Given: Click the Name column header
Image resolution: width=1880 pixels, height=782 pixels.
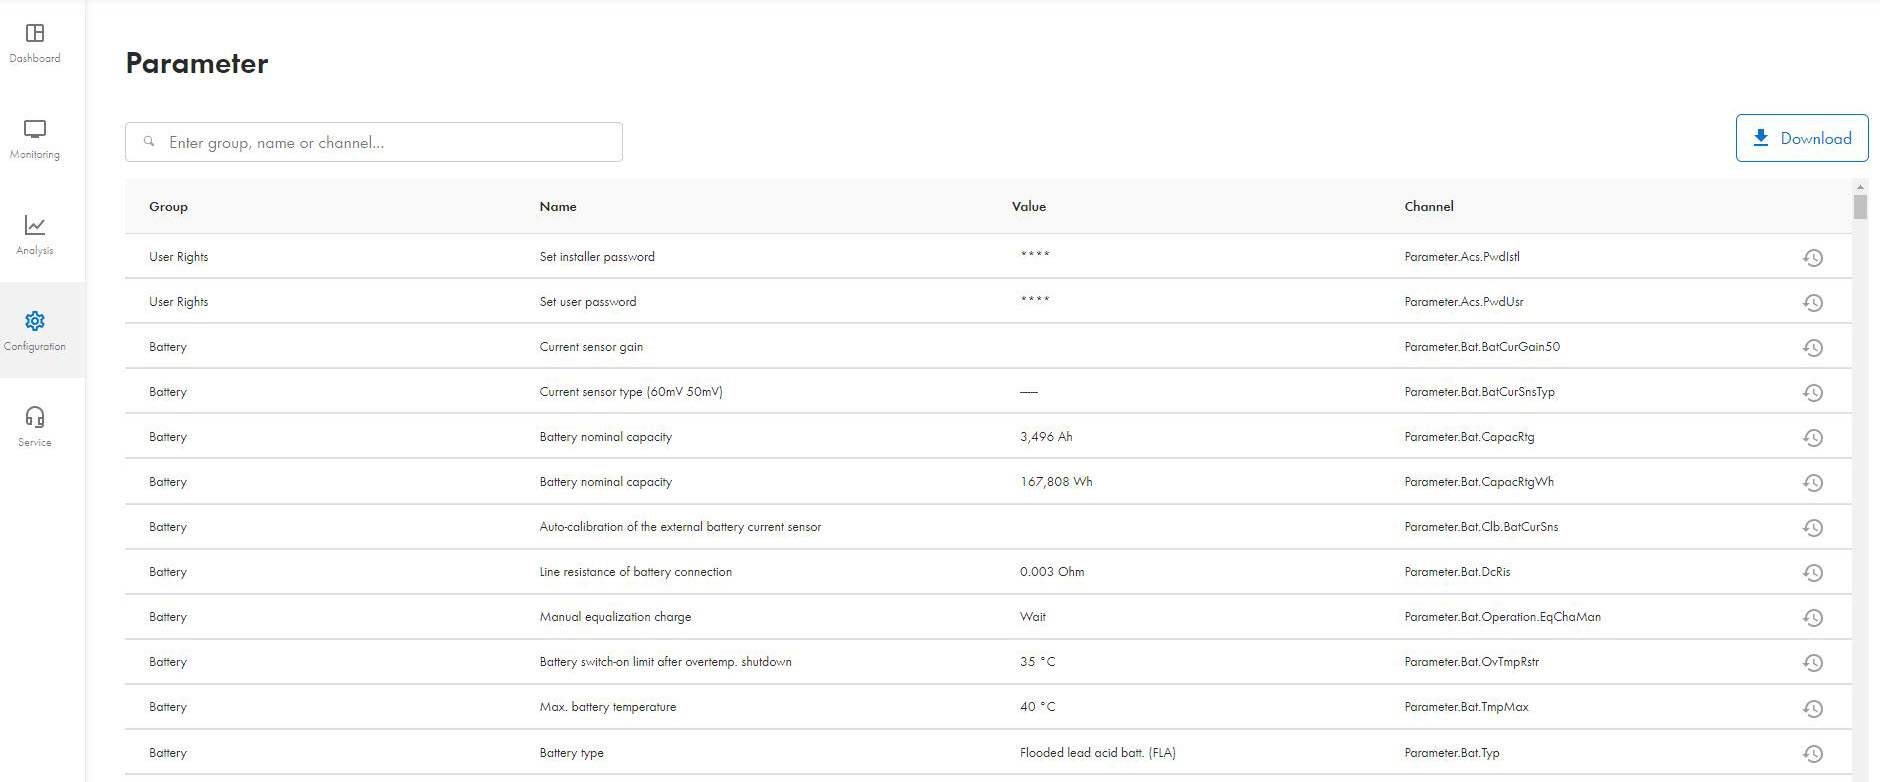Looking at the screenshot, I should click(x=557, y=206).
